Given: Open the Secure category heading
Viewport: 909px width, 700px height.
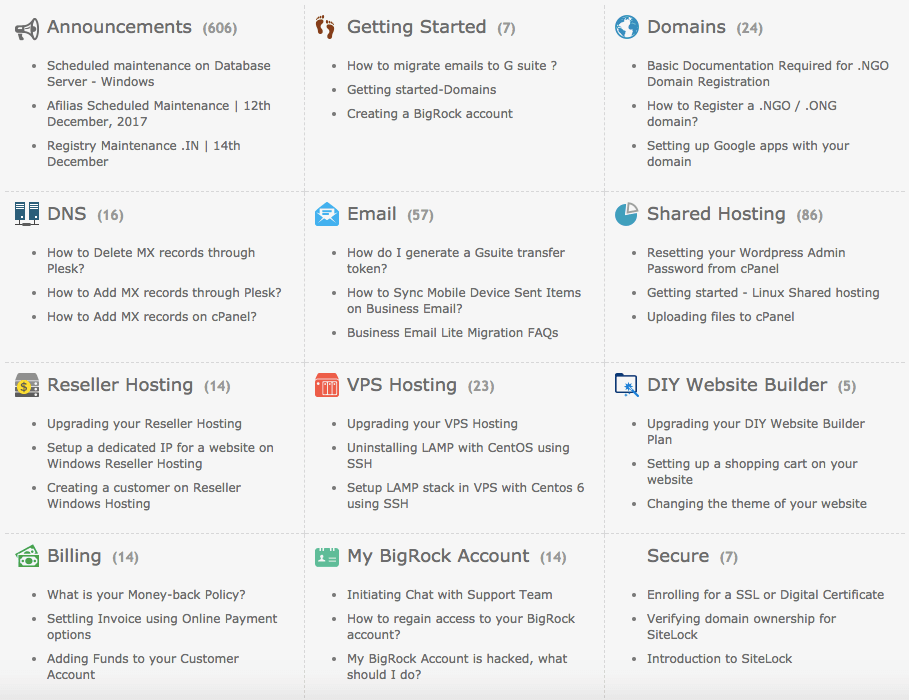Looking at the screenshot, I should pos(678,556).
